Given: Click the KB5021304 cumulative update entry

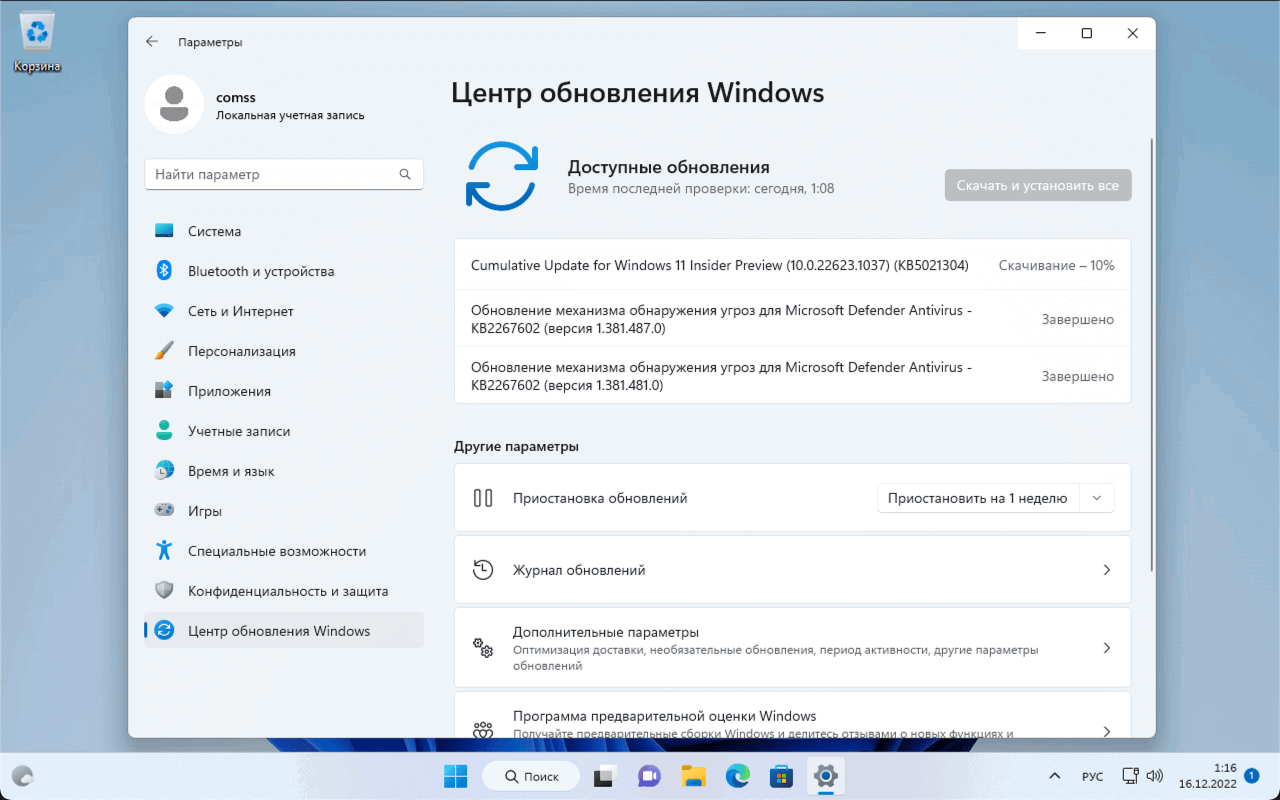Looking at the screenshot, I should [793, 266].
